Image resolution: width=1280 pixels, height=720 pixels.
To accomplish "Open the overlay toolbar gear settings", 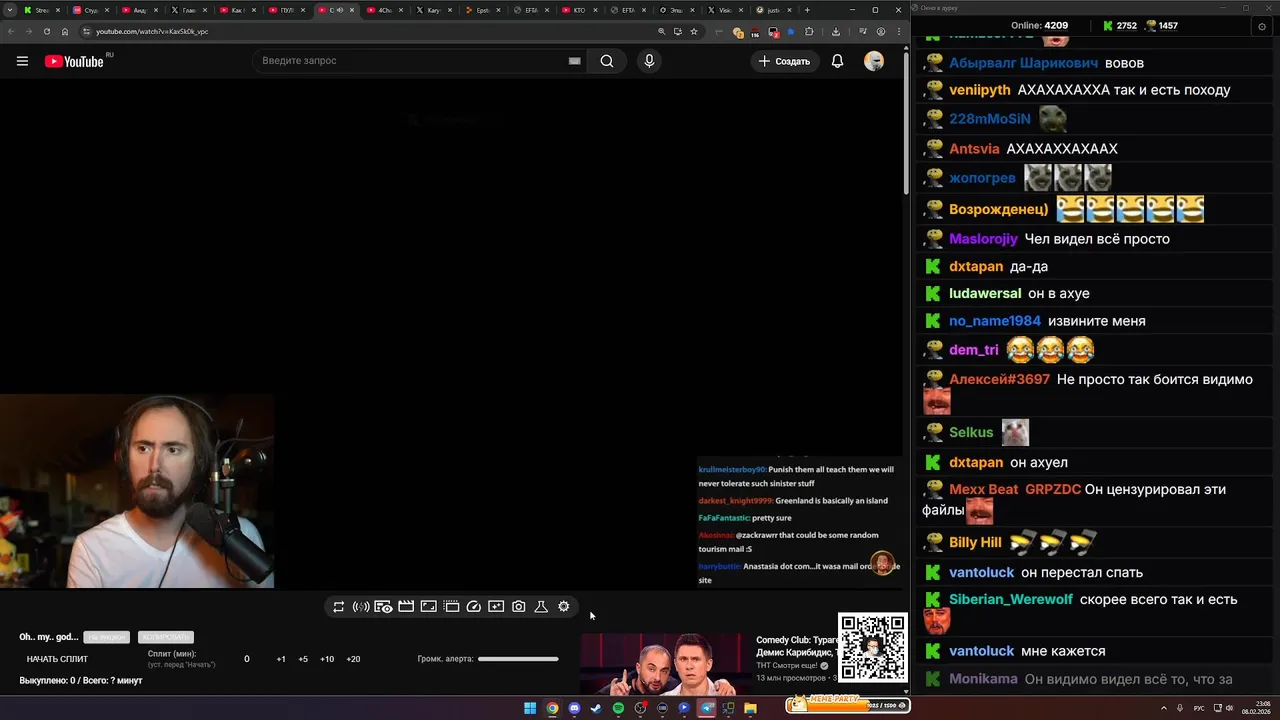I will tap(564, 607).
